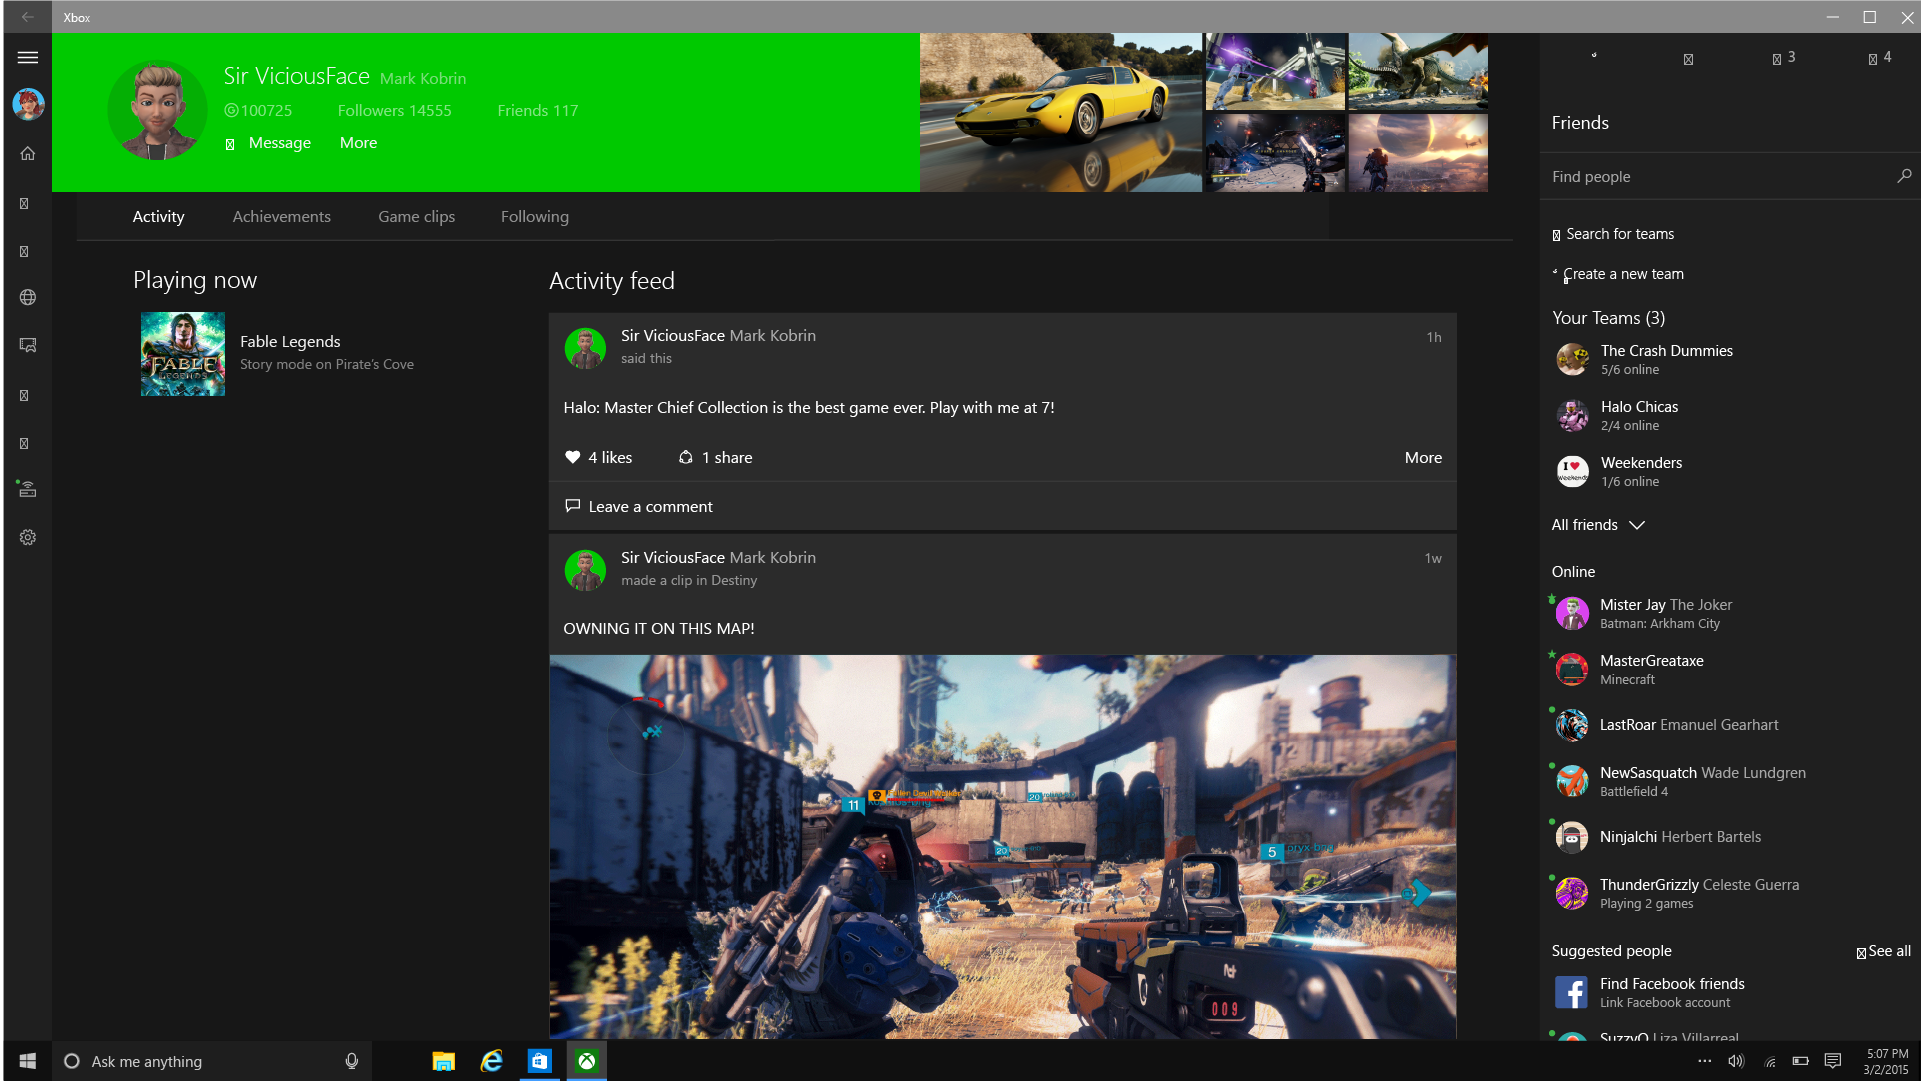Open the More option in the profile header

coord(358,143)
